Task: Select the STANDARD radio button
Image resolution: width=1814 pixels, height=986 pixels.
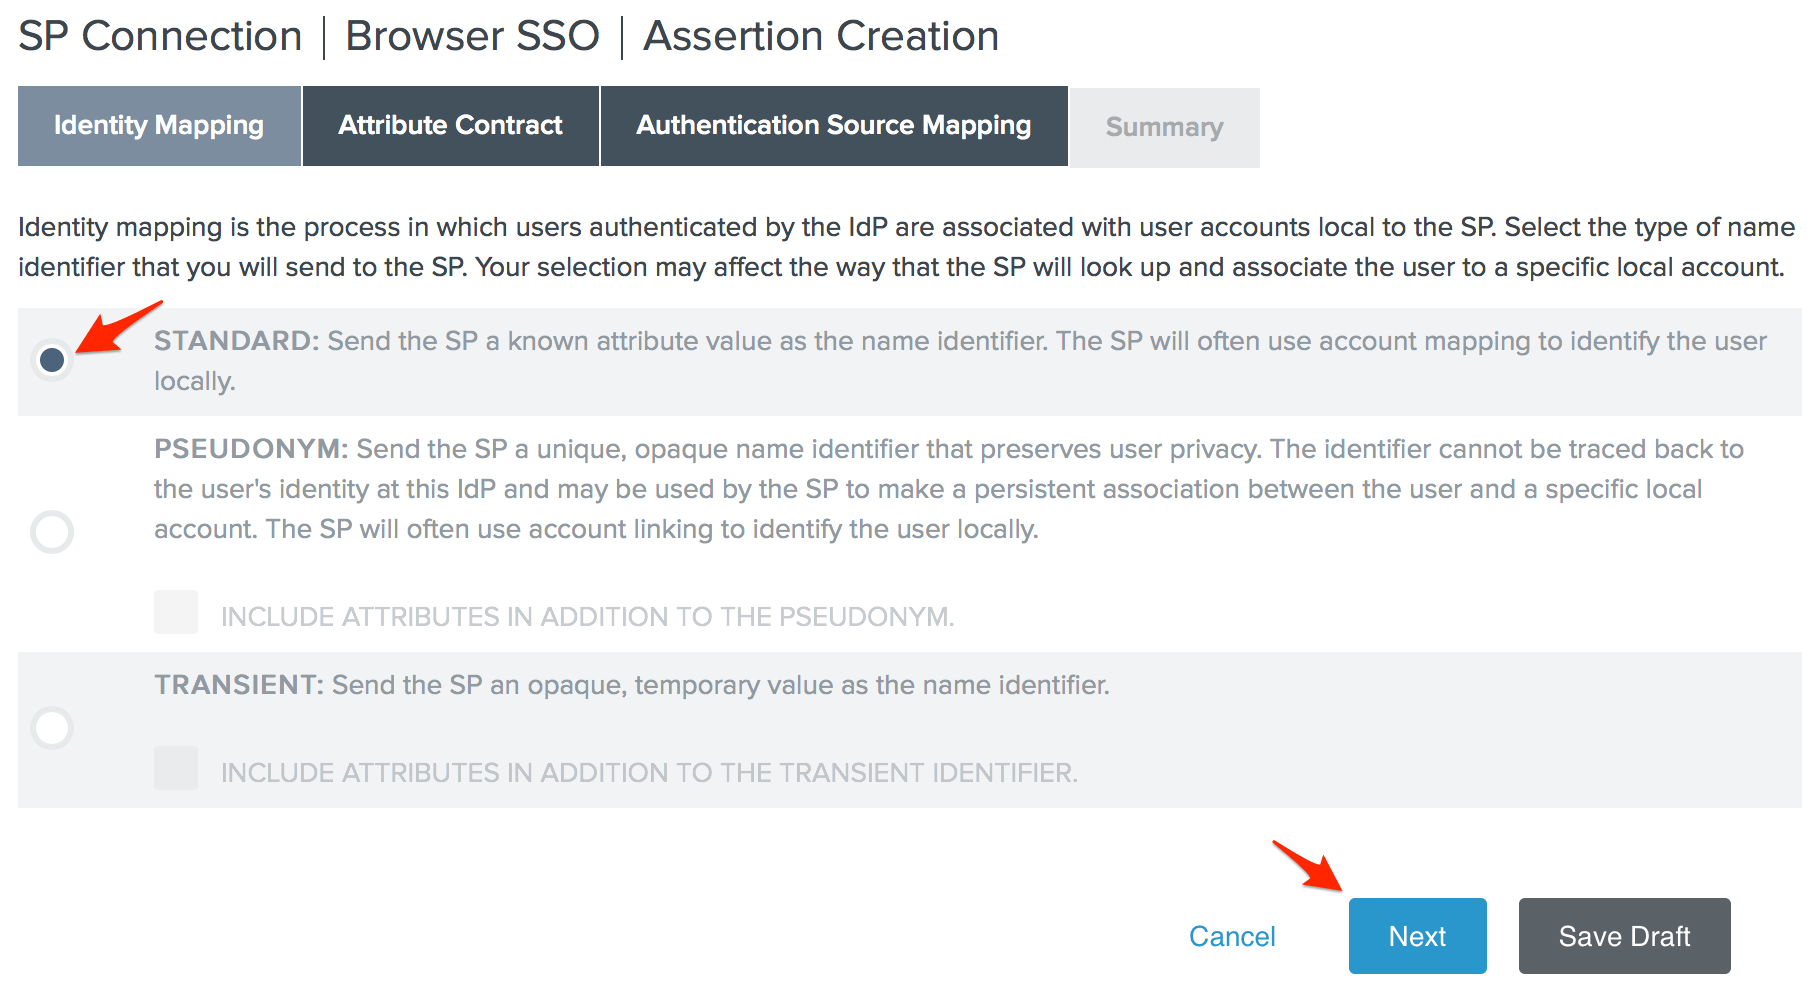Action: pos(52,359)
